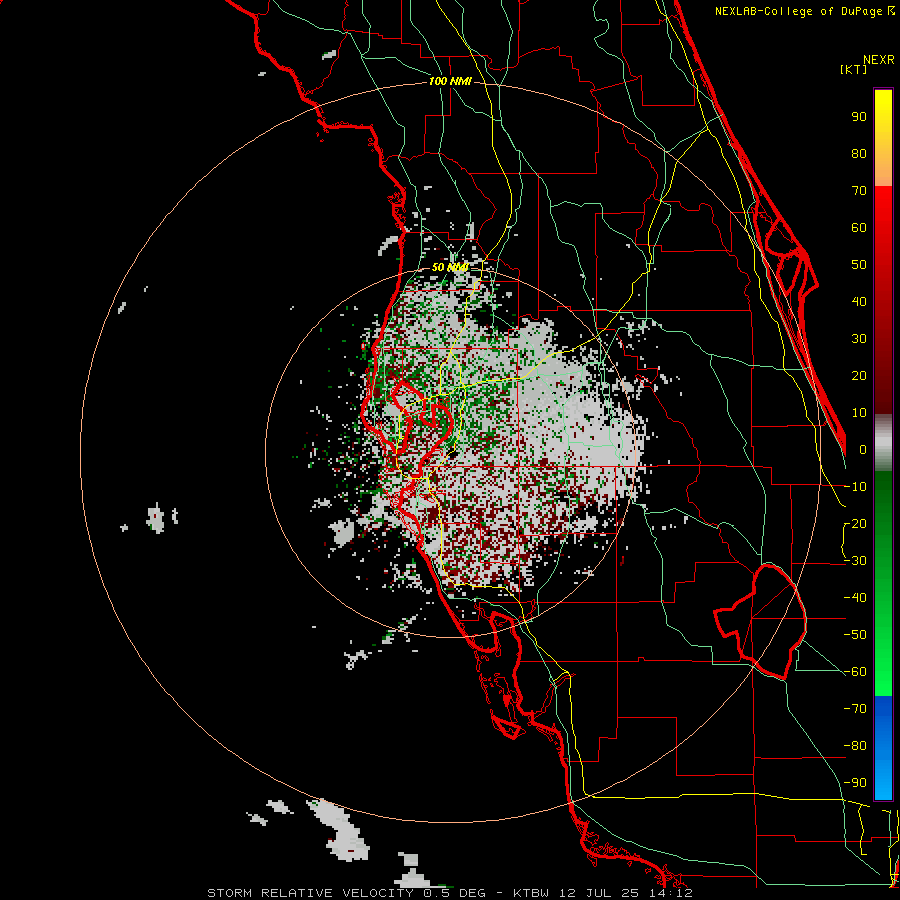Click the blue bottom segment of the color bar
The height and width of the screenshot is (900, 900).
point(883,748)
